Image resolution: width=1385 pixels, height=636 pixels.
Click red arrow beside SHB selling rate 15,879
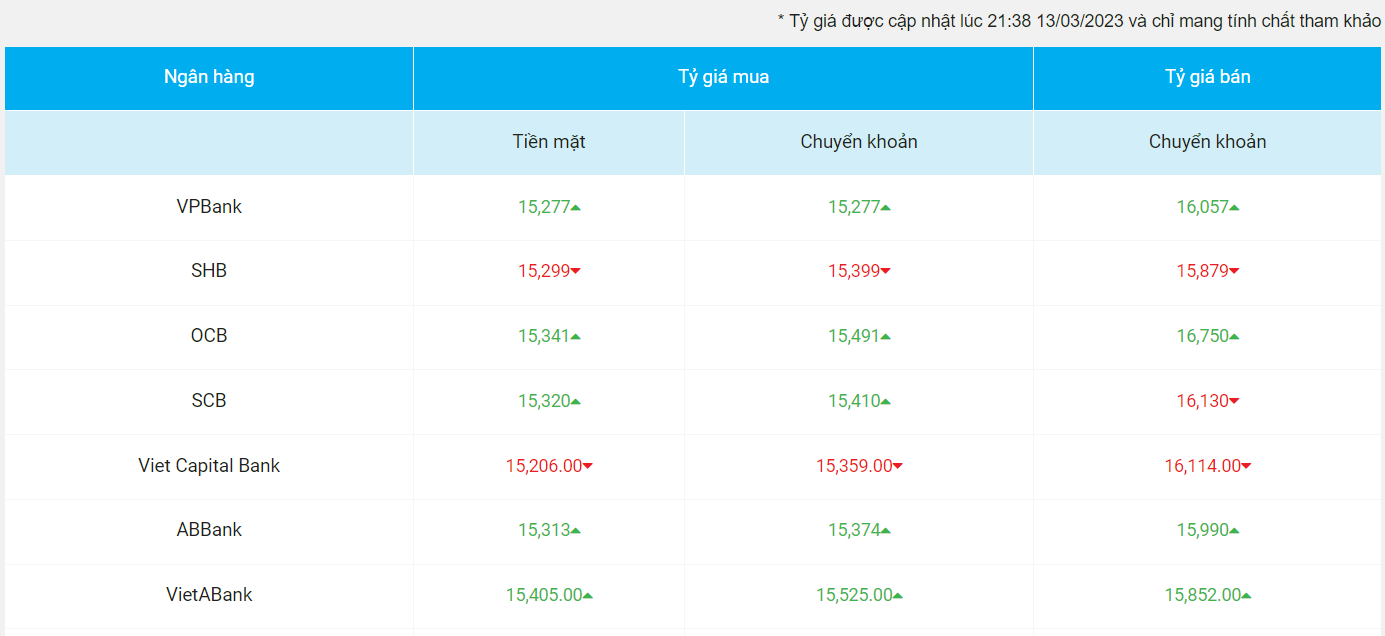(x=1234, y=272)
